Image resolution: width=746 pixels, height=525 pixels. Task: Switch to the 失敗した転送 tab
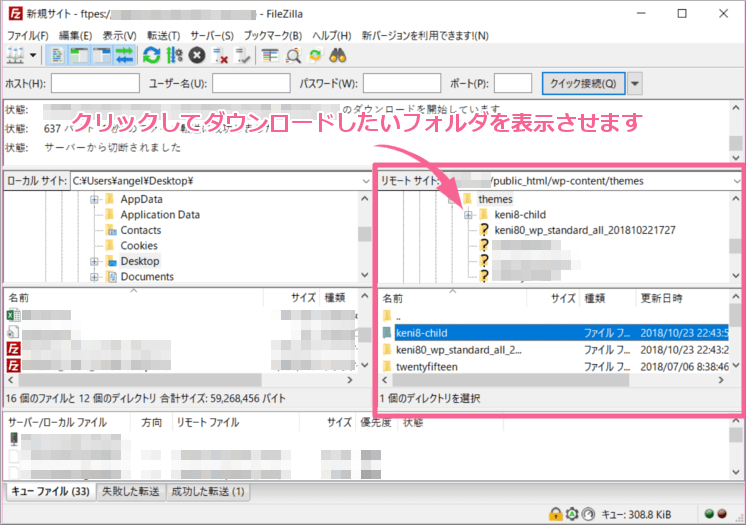[130, 492]
